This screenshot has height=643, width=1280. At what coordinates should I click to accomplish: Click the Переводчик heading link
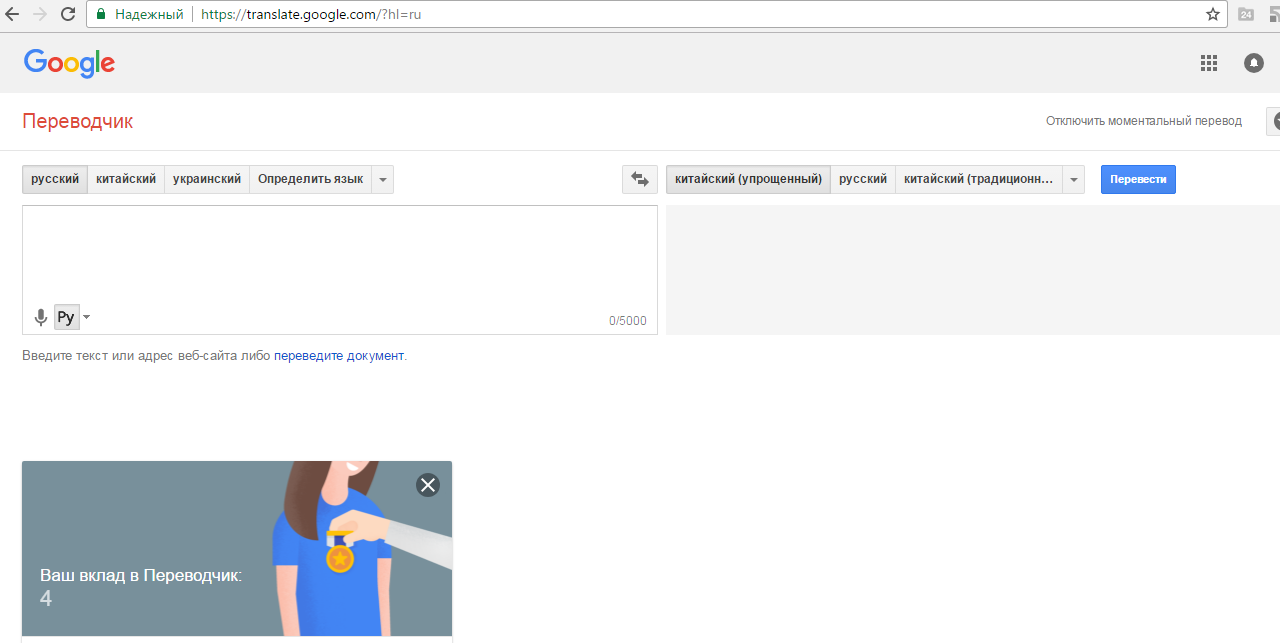(x=77, y=121)
